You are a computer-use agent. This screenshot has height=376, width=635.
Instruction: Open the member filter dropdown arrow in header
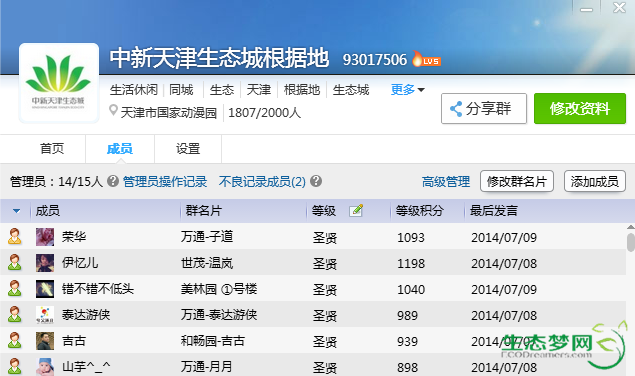tap(16, 211)
